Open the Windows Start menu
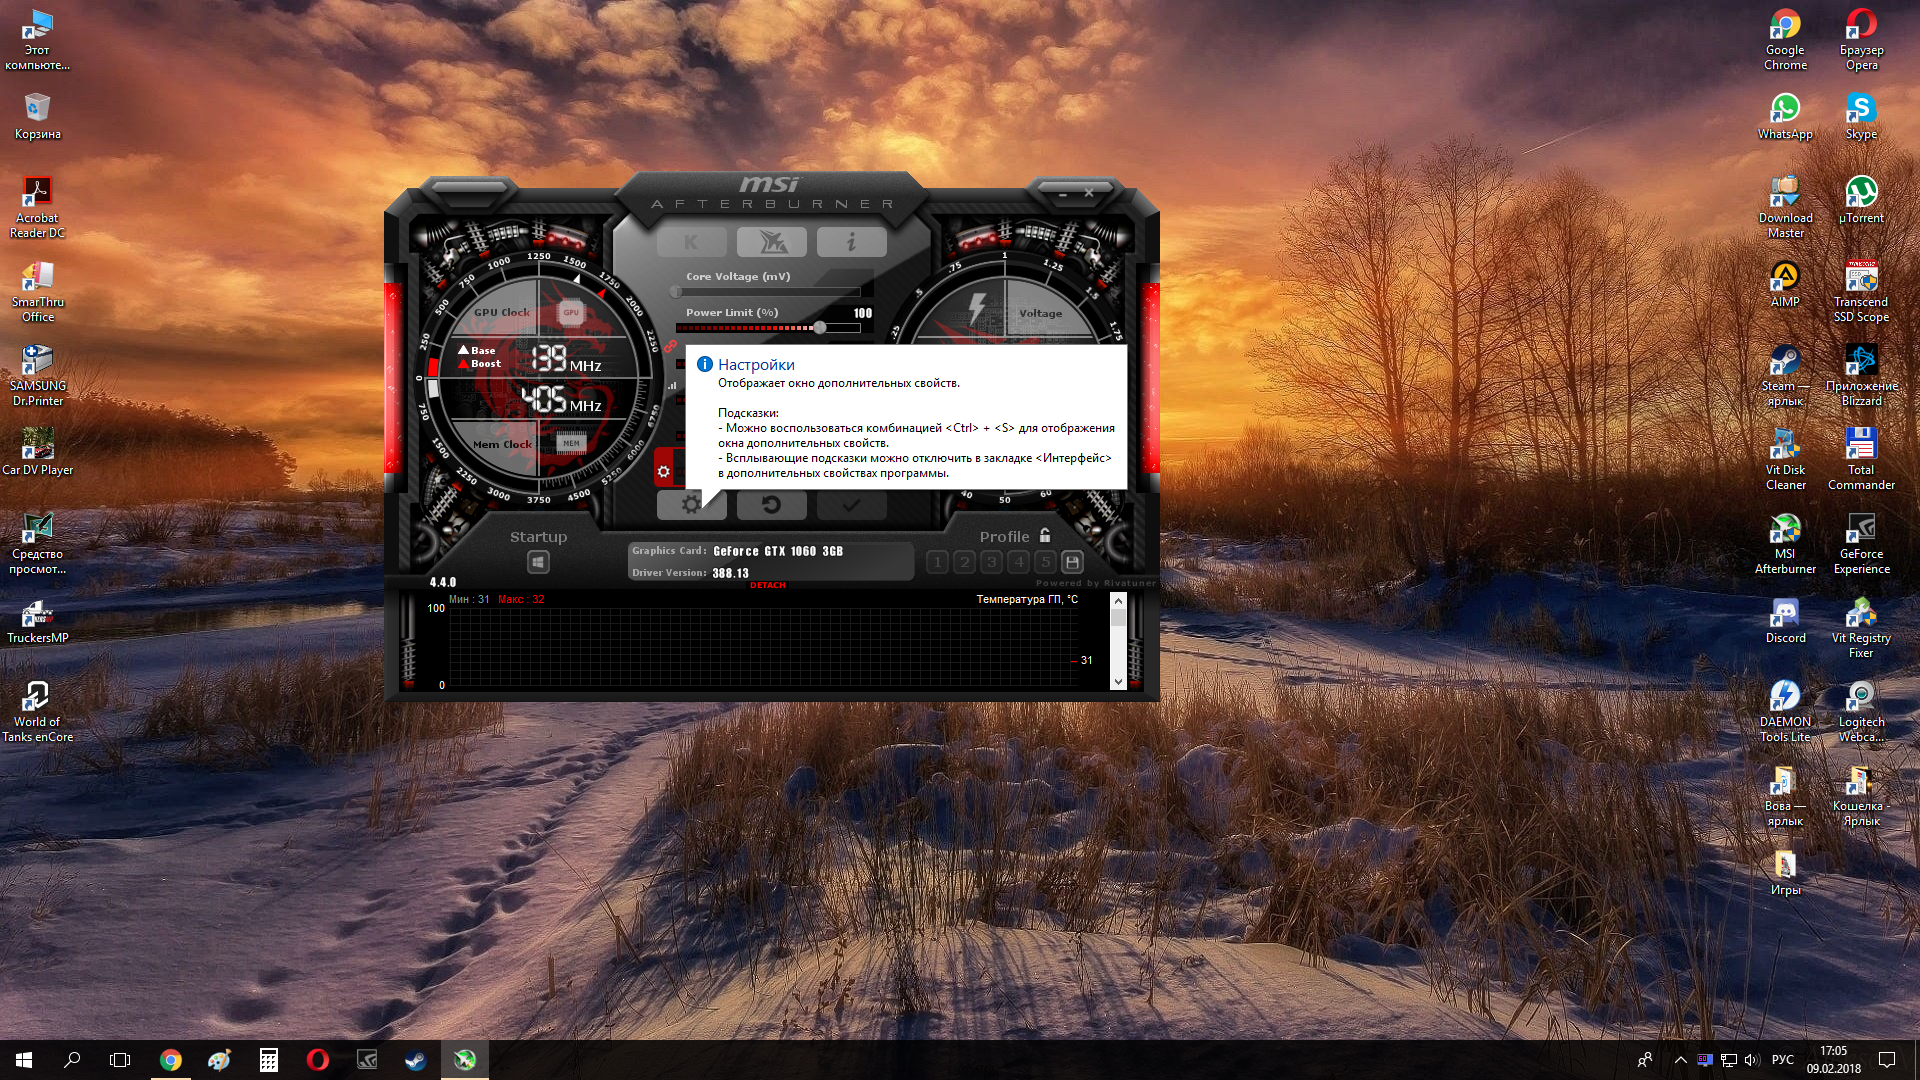This screenshot has height=1080, width=1920. [x=24, y=1060]
